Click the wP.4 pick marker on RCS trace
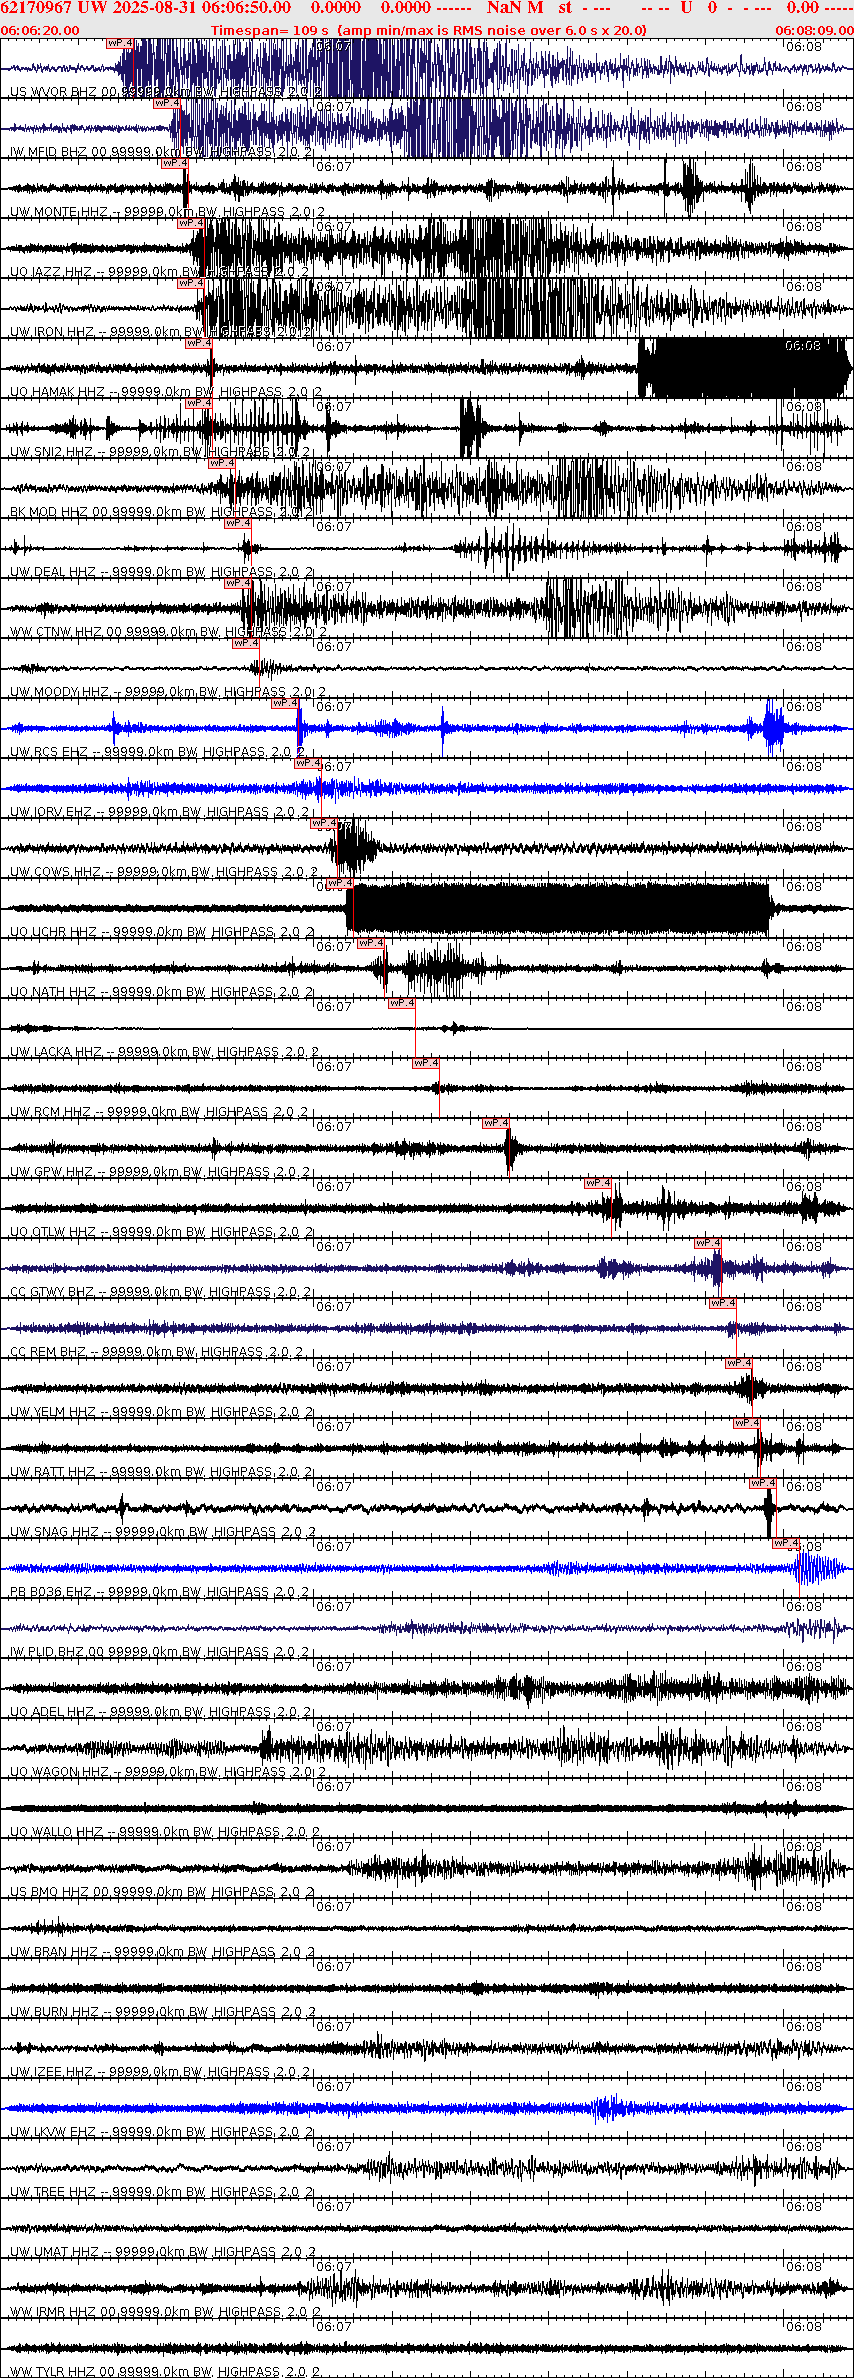The width and height of the screenshot is (854, 2378). (x=285, y=703)
